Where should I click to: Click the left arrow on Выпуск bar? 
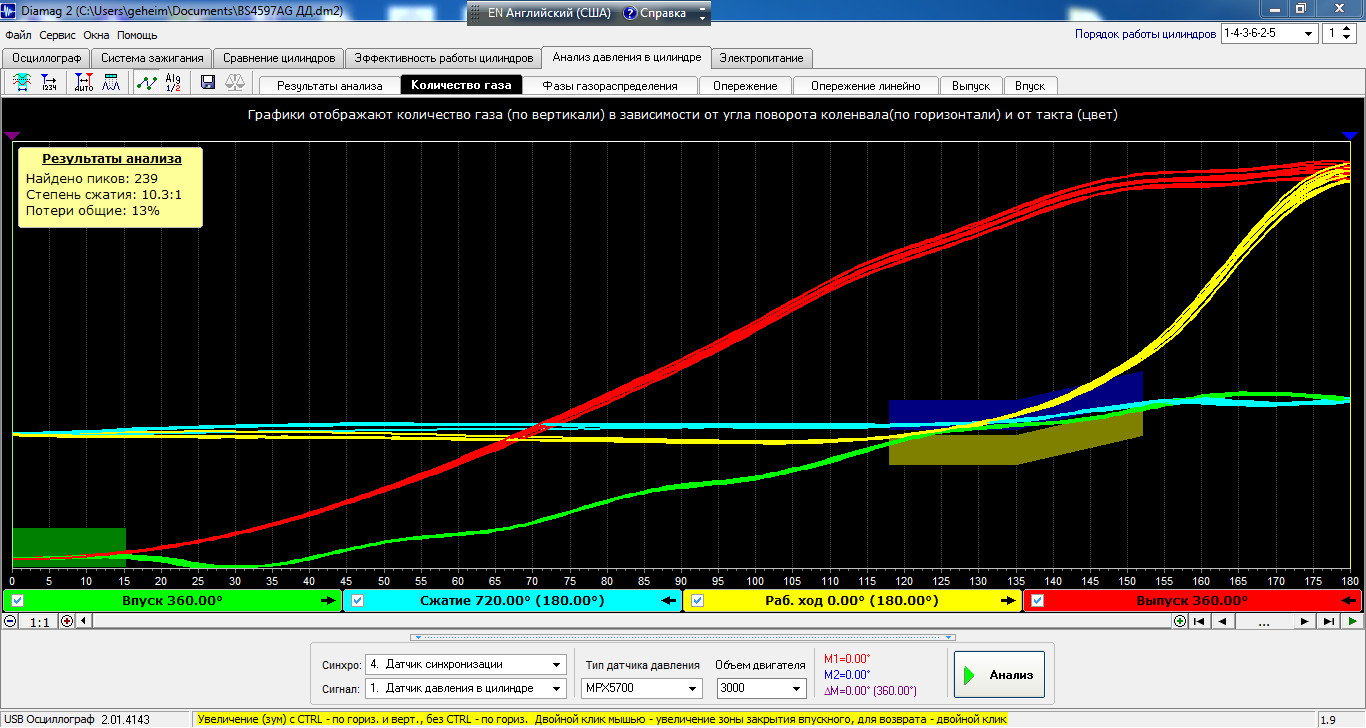pos(1348,601)
